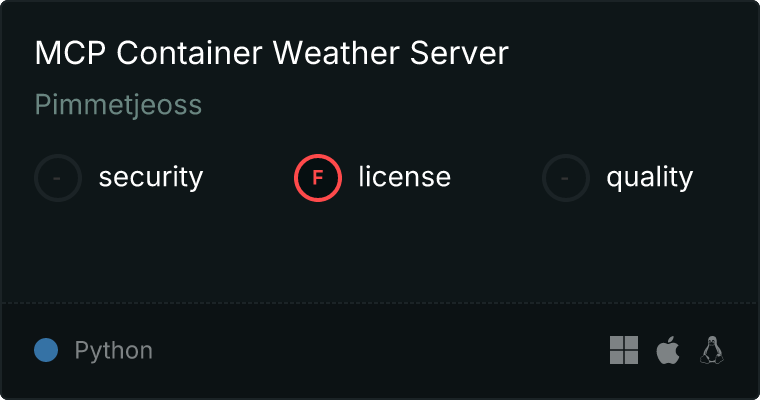Click the MCP abbreviation in the title

pyautogui.click(x=71, y=52)
